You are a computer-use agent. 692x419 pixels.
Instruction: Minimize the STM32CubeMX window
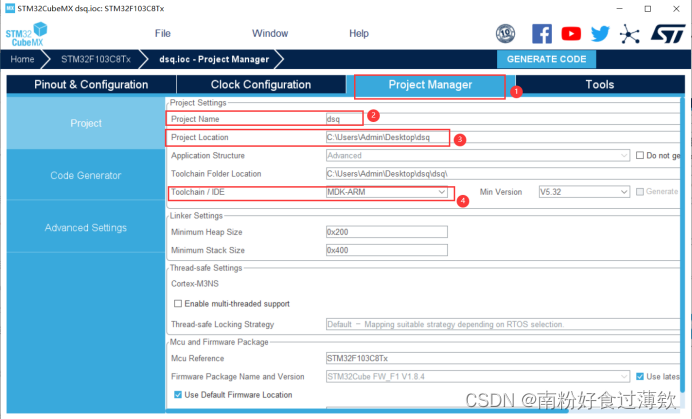[x=619, y=8]
